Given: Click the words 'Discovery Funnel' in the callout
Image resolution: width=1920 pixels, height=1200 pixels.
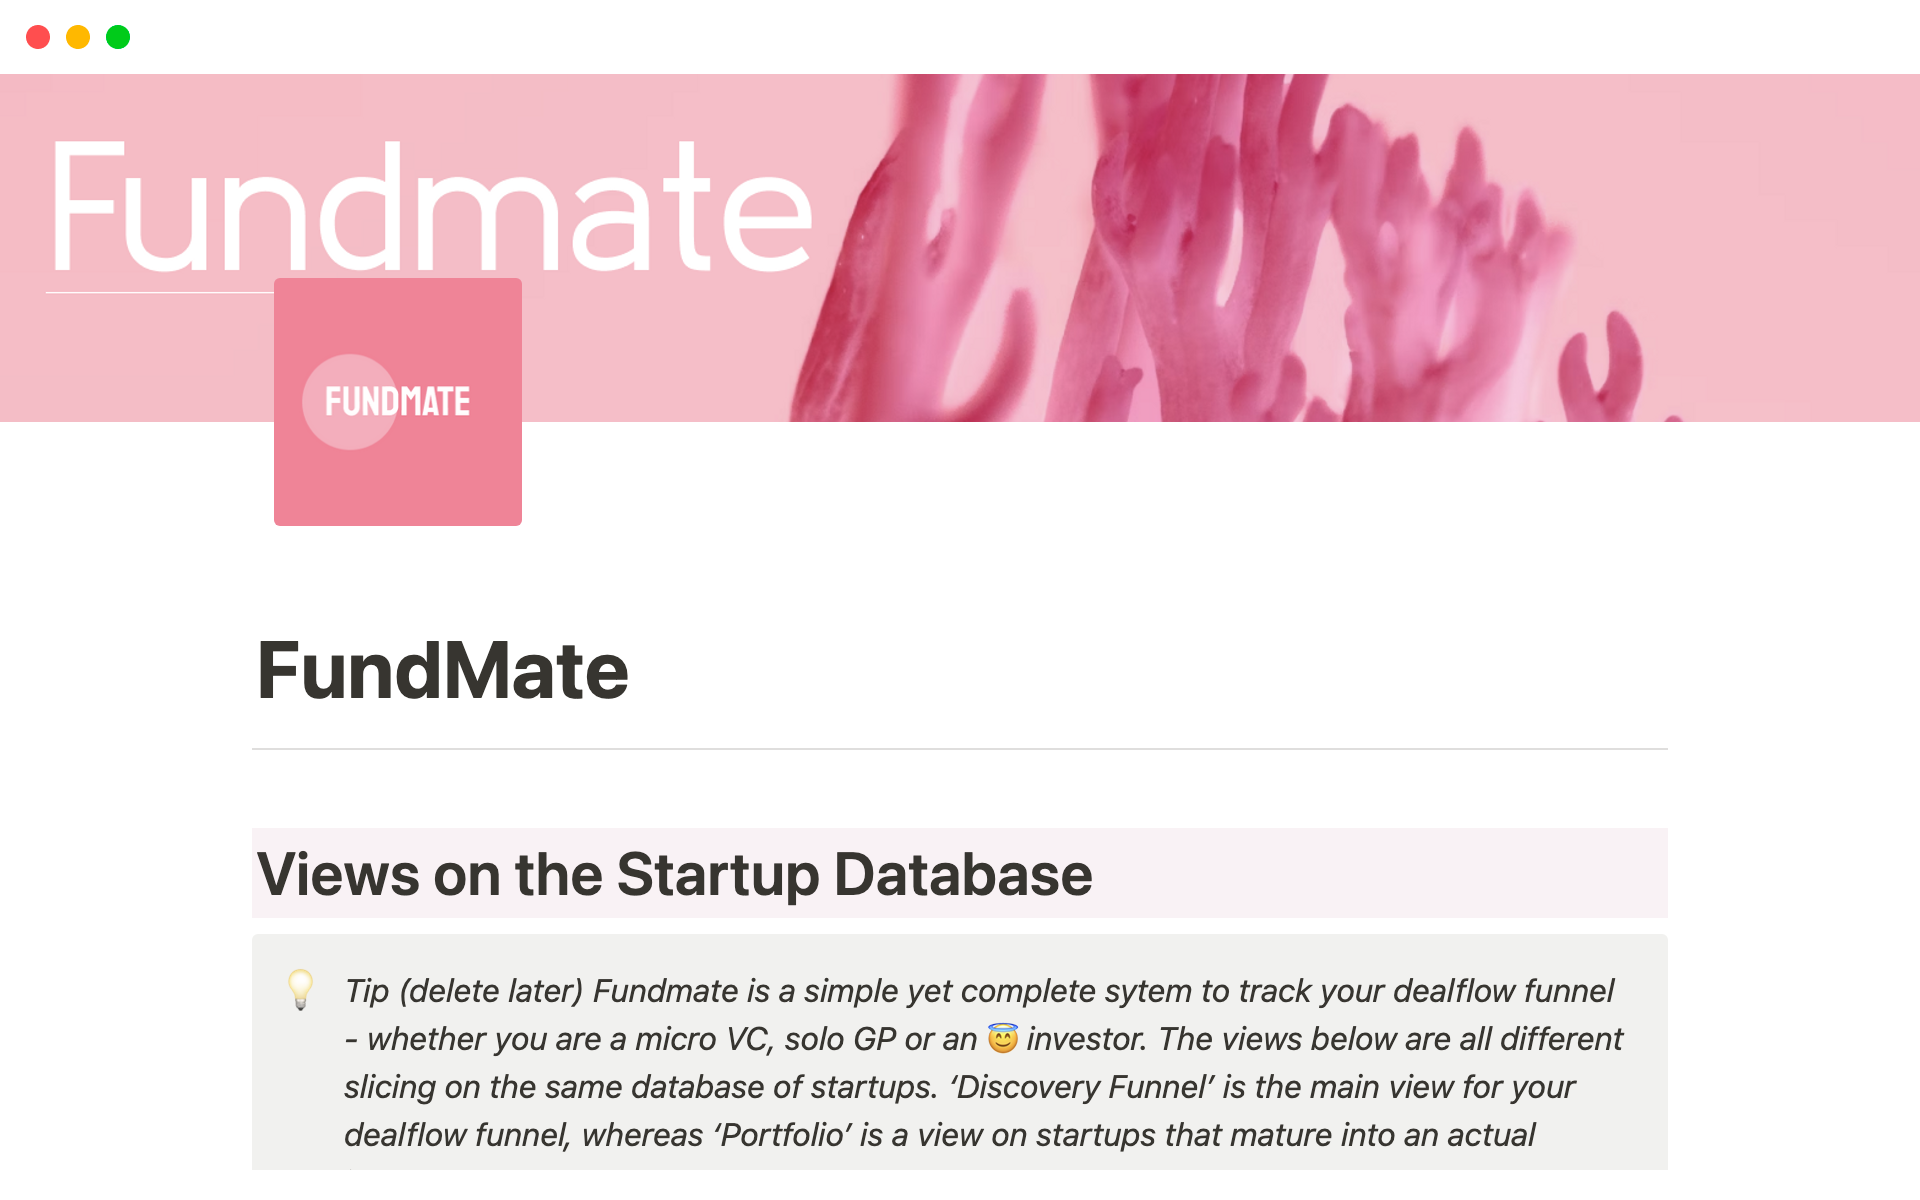Looking at the screenshot, I should (1082, 1087).
